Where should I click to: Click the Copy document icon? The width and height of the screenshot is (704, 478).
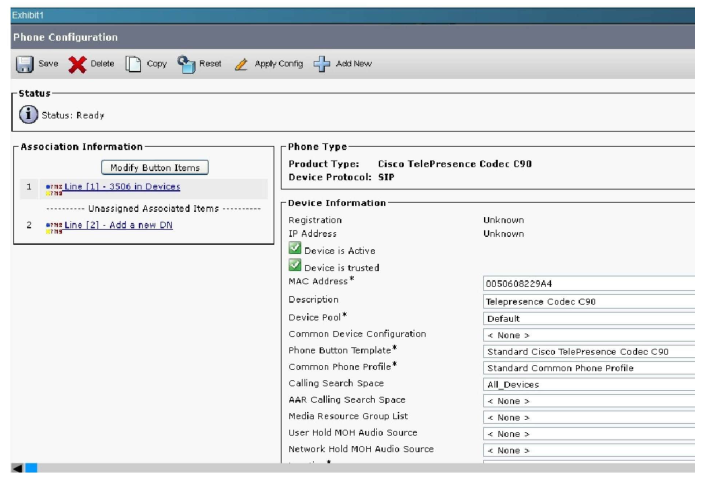[133, 64]
